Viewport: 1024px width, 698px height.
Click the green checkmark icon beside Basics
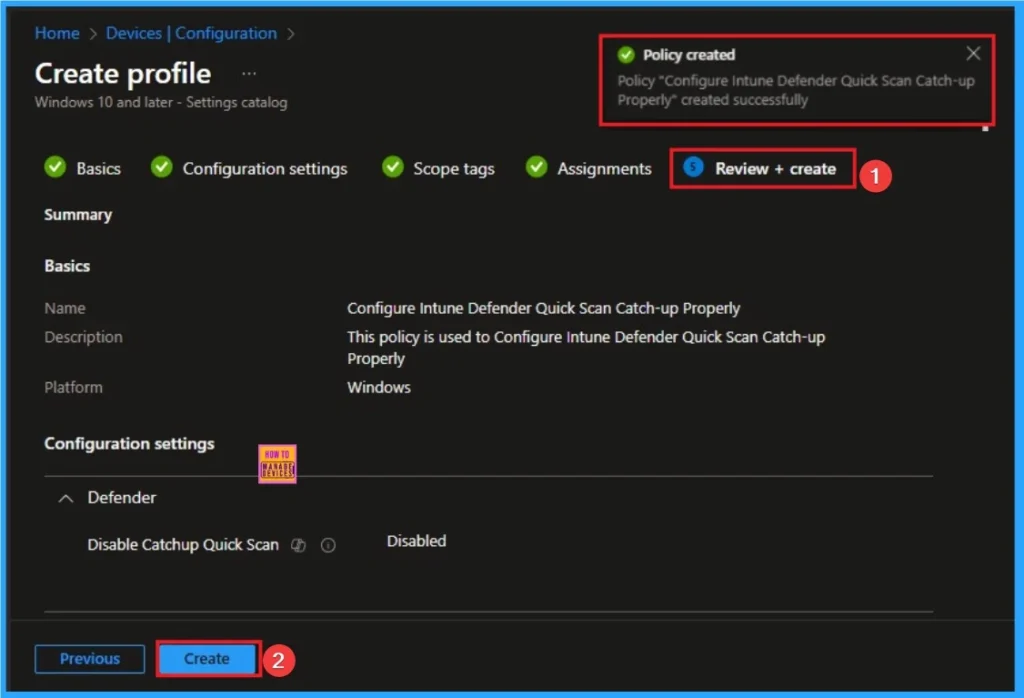coord(55,168)
